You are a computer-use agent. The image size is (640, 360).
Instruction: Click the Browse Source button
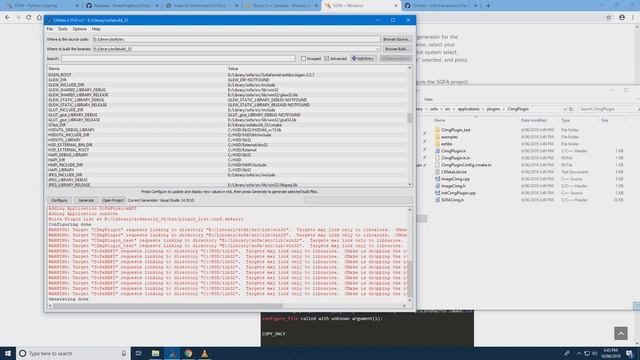[x=396, y=39]
